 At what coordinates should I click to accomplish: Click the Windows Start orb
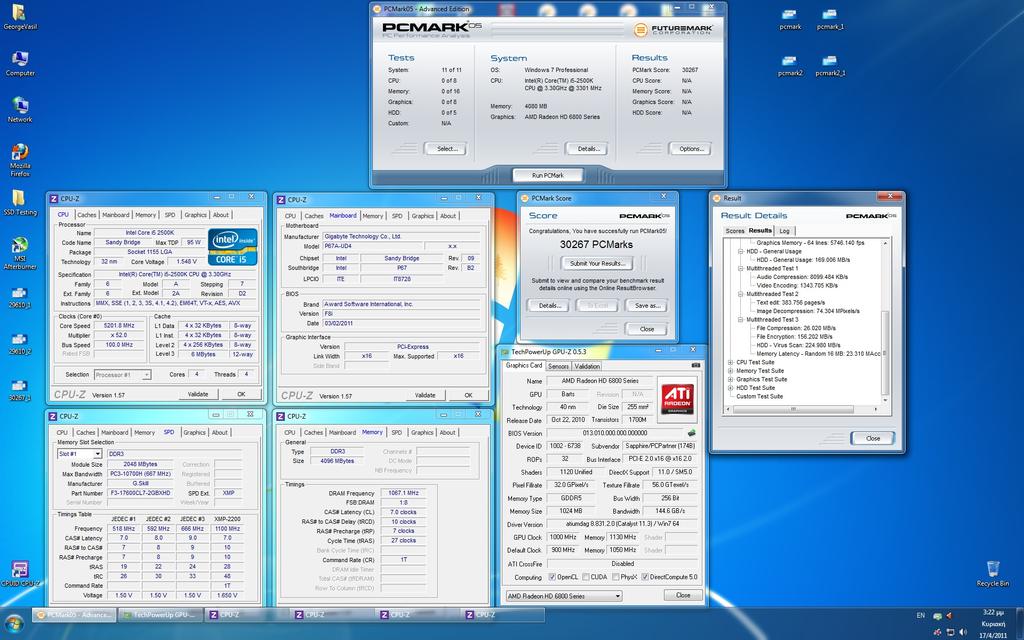click(x=14, y=624)
